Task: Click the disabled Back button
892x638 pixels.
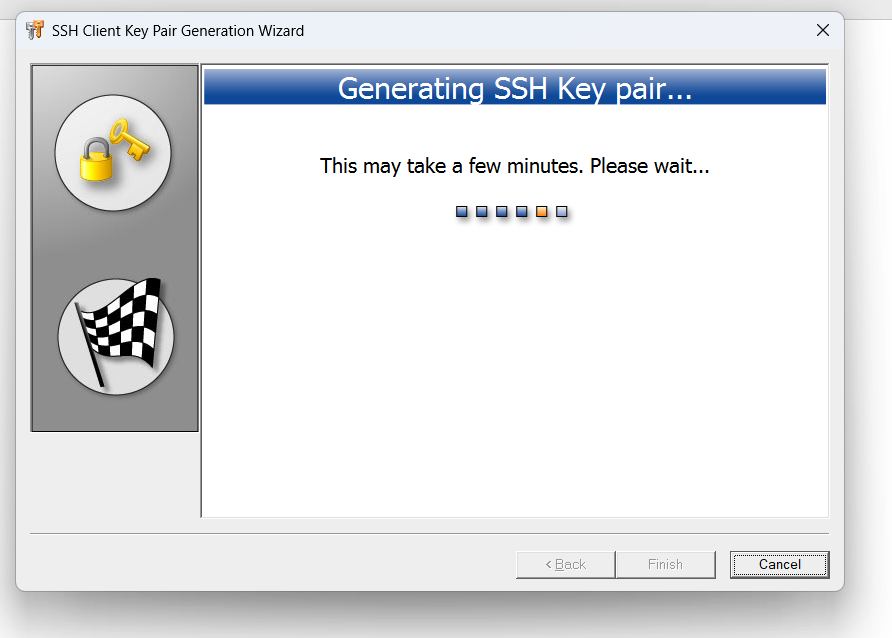Action: coord(565,564)
